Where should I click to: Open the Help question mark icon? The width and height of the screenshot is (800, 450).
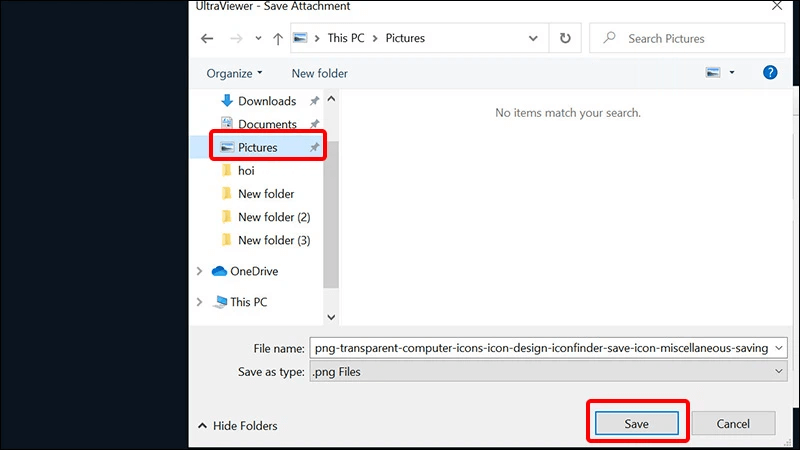(x=770, y=72)
